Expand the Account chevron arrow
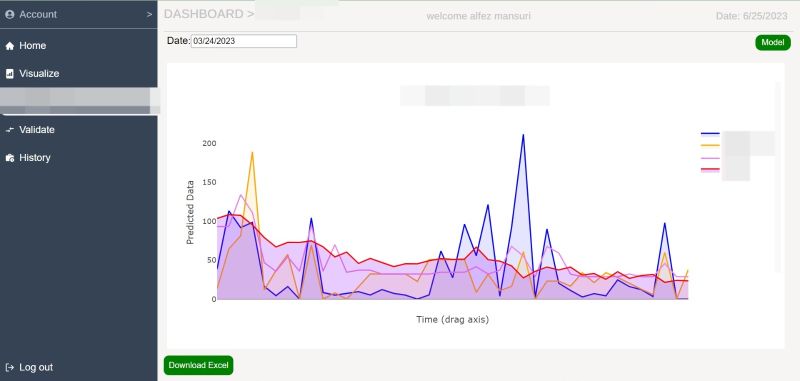 click(x=149, y=15)
